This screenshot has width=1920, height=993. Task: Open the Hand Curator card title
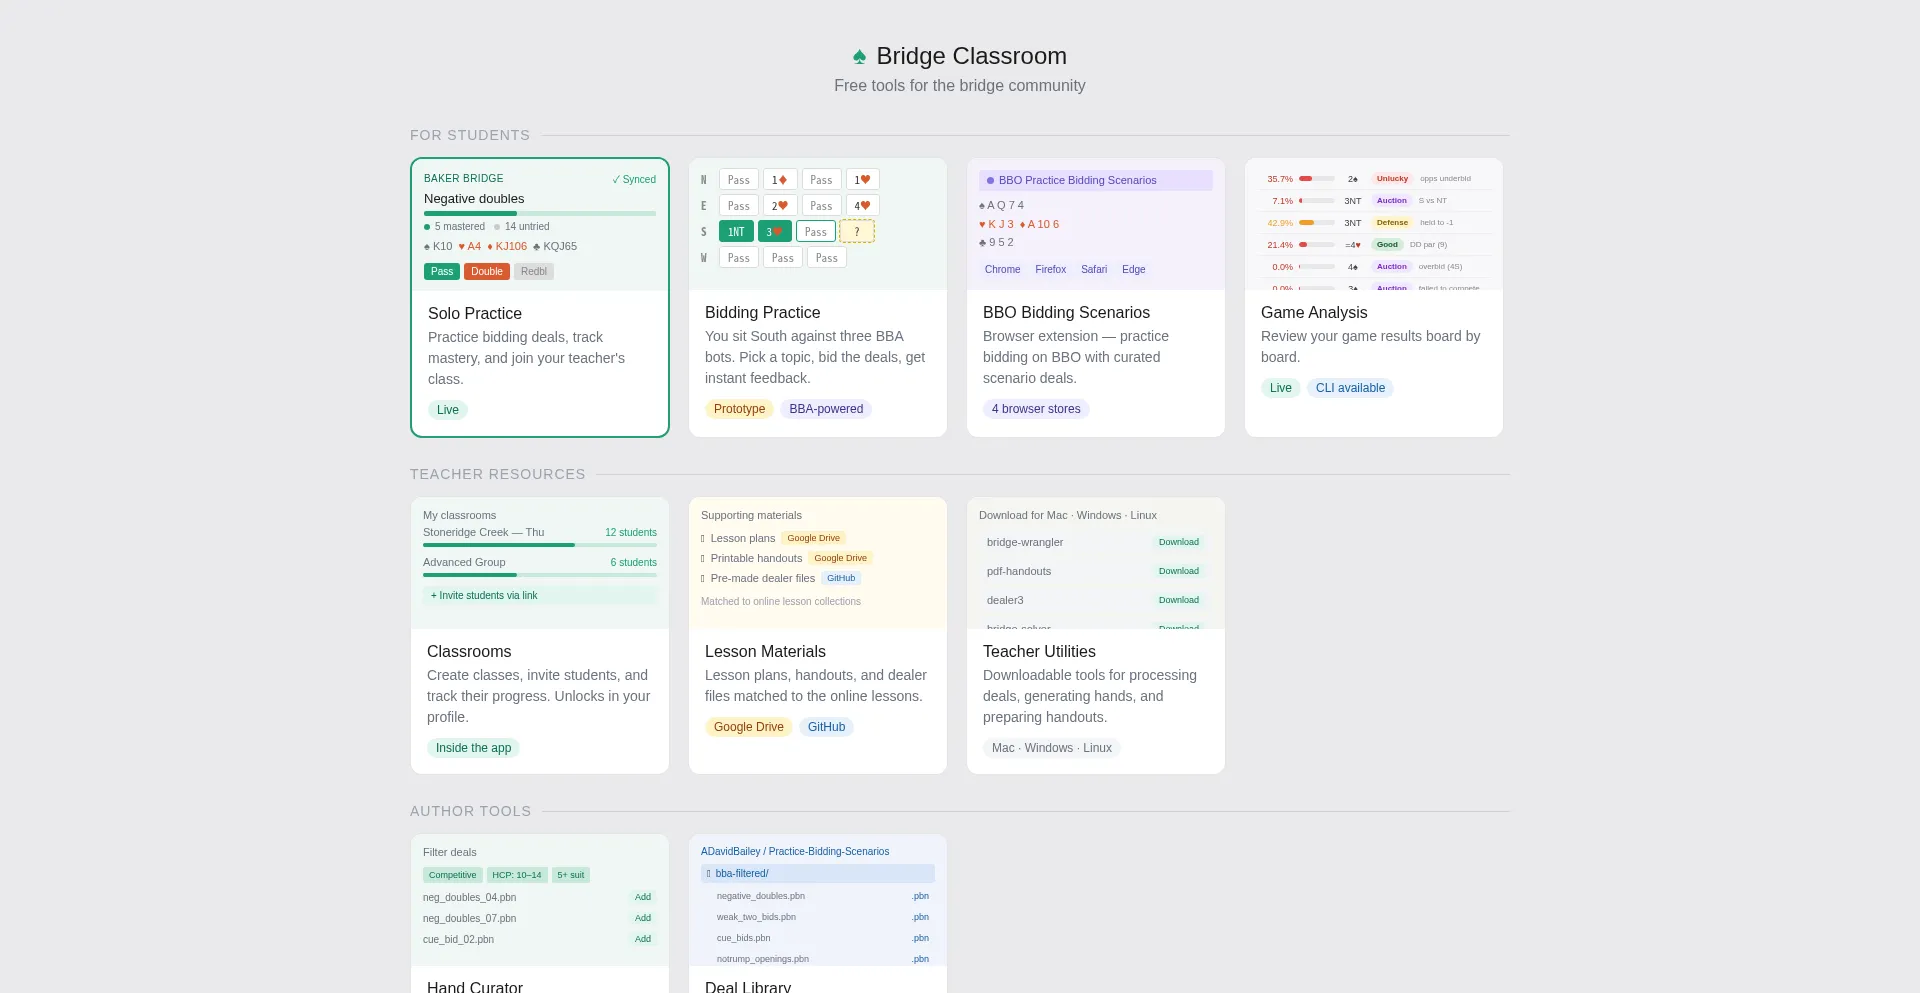(x=475, y=986)
